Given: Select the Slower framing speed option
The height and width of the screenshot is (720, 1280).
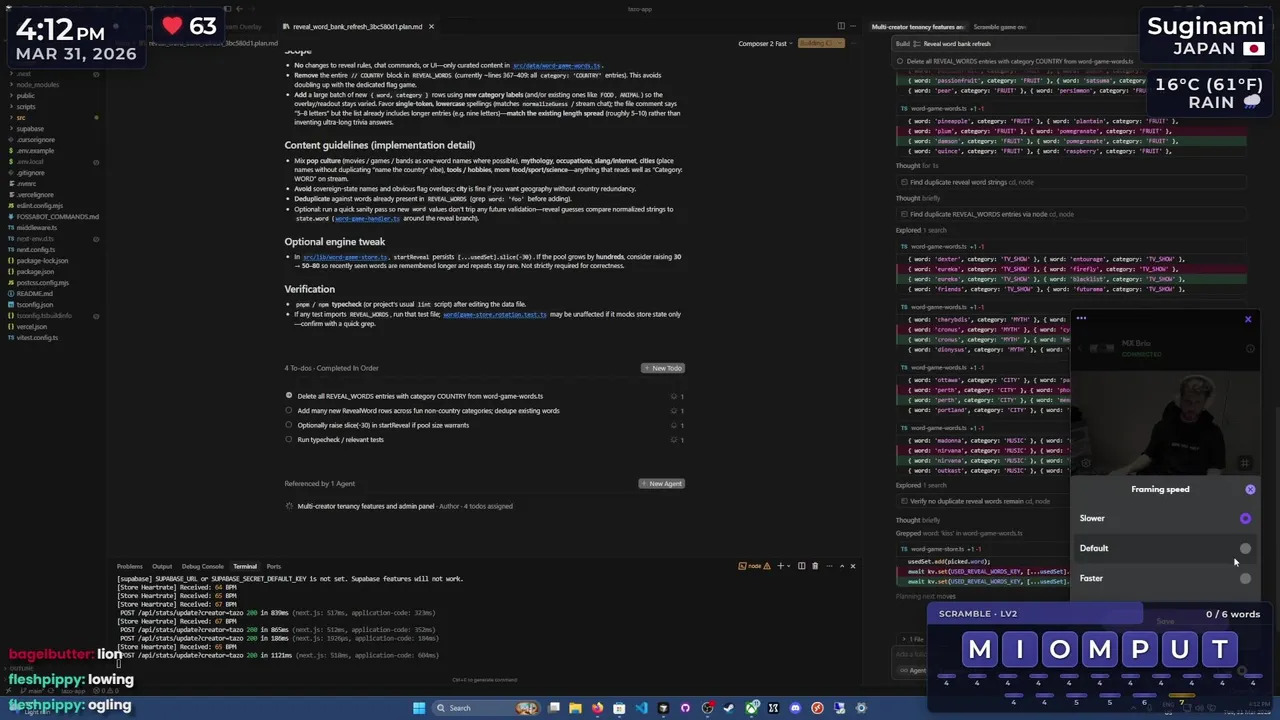Looking at the screenshot, I should (1245, 519).
